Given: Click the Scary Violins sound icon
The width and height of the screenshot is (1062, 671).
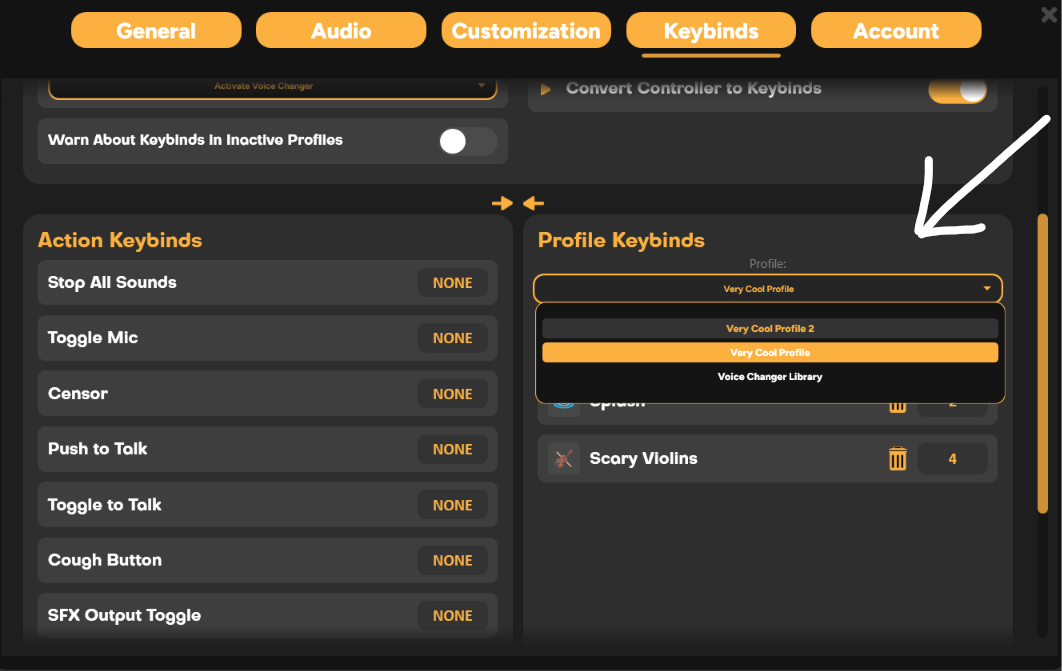Looking at the screenshot, I should point(564,458).
